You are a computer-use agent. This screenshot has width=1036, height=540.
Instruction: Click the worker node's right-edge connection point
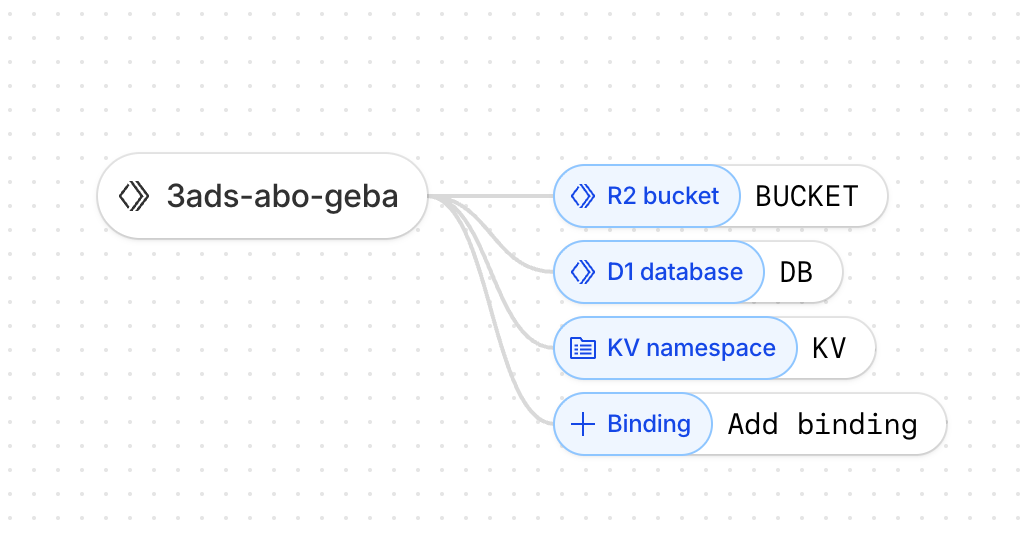[428, 196]
